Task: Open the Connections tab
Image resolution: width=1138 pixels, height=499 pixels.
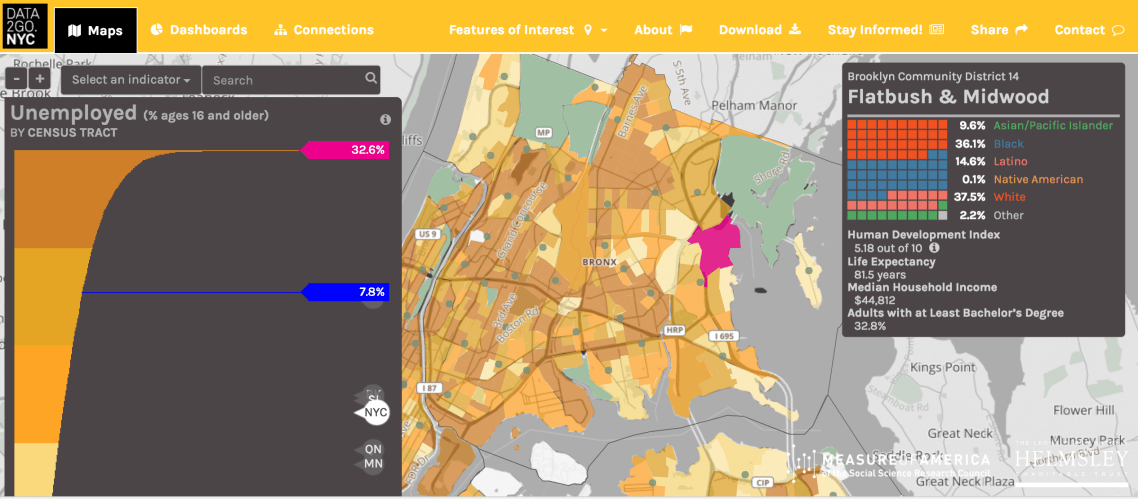Action: tap(323, 30)
